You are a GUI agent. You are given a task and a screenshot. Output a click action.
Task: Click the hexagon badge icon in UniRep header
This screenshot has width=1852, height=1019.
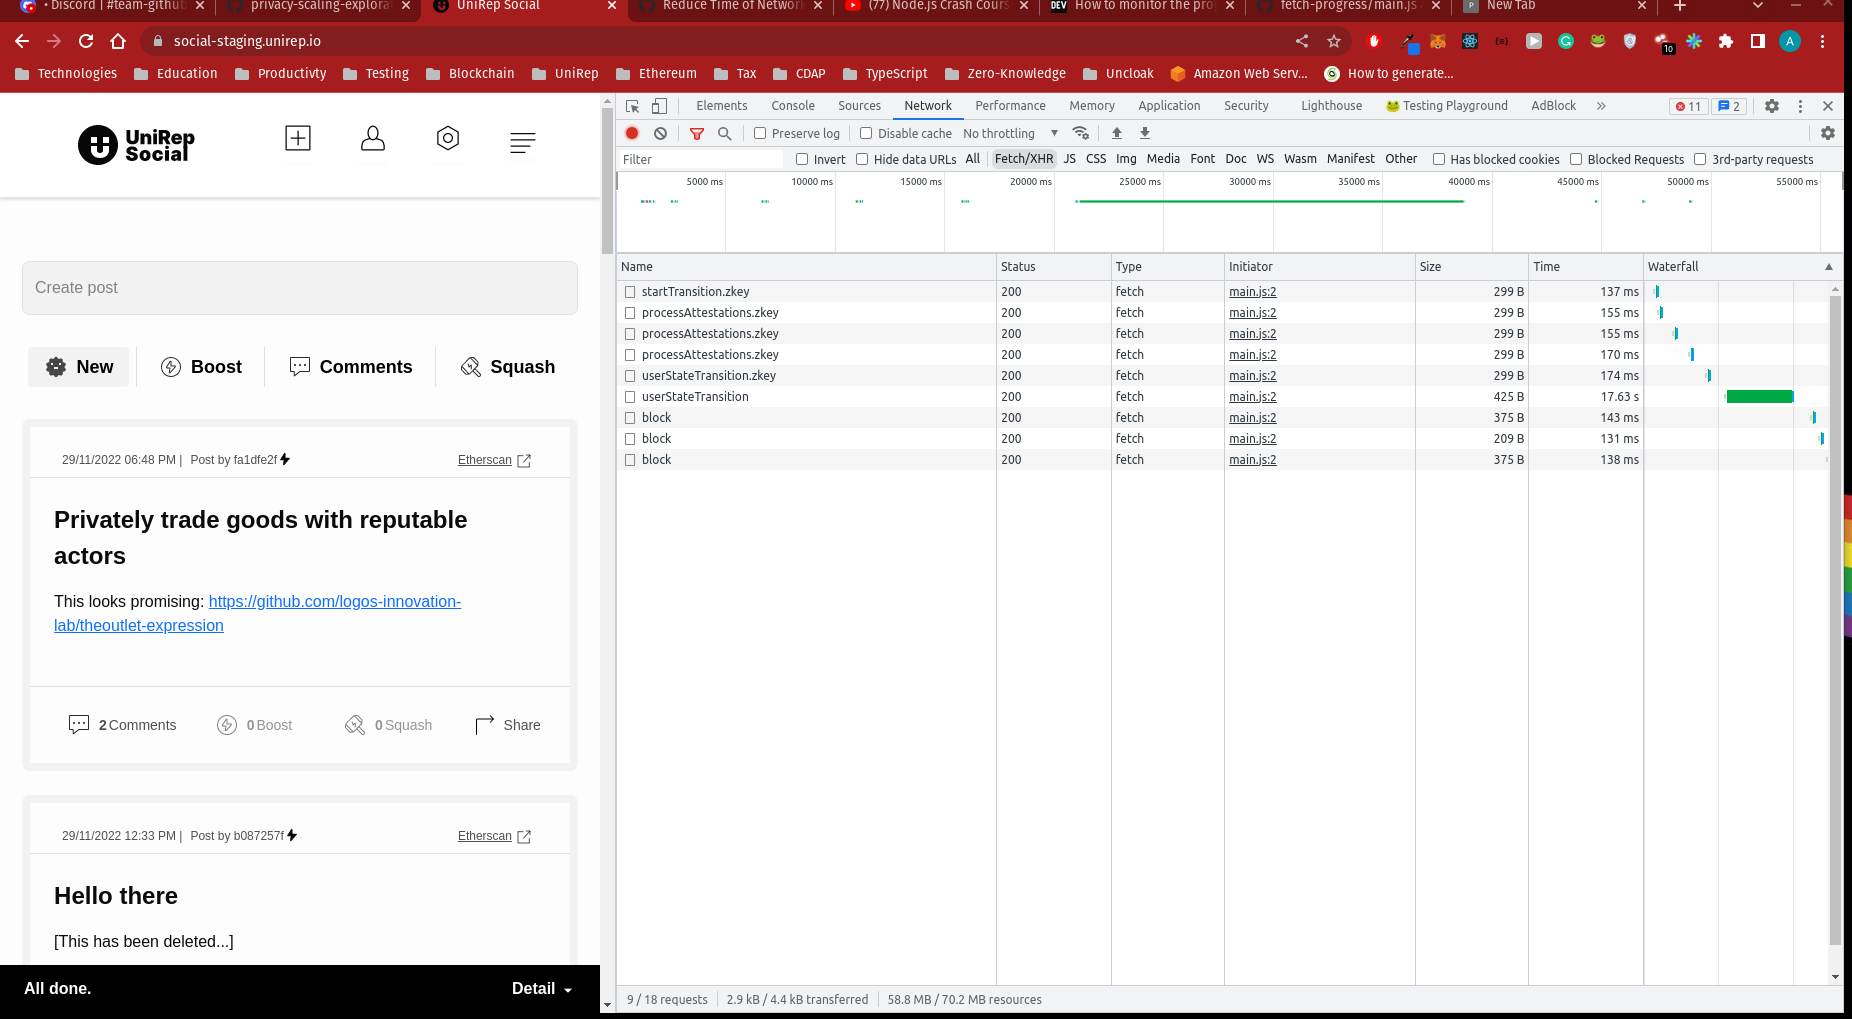click(x=447, y=140)
